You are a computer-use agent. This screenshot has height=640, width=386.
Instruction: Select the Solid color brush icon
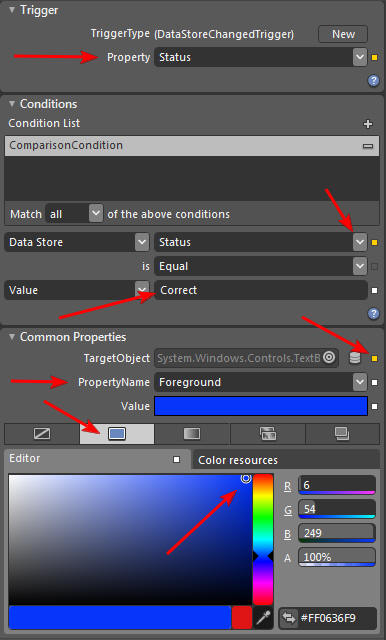117,433
